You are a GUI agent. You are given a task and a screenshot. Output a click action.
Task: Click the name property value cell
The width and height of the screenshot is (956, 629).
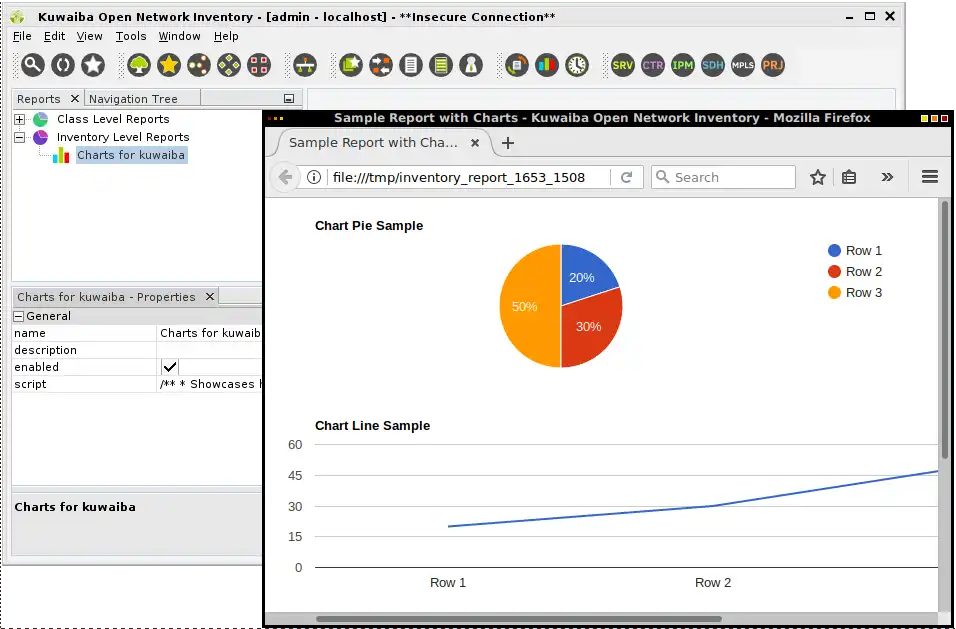[x=210, y=333]
